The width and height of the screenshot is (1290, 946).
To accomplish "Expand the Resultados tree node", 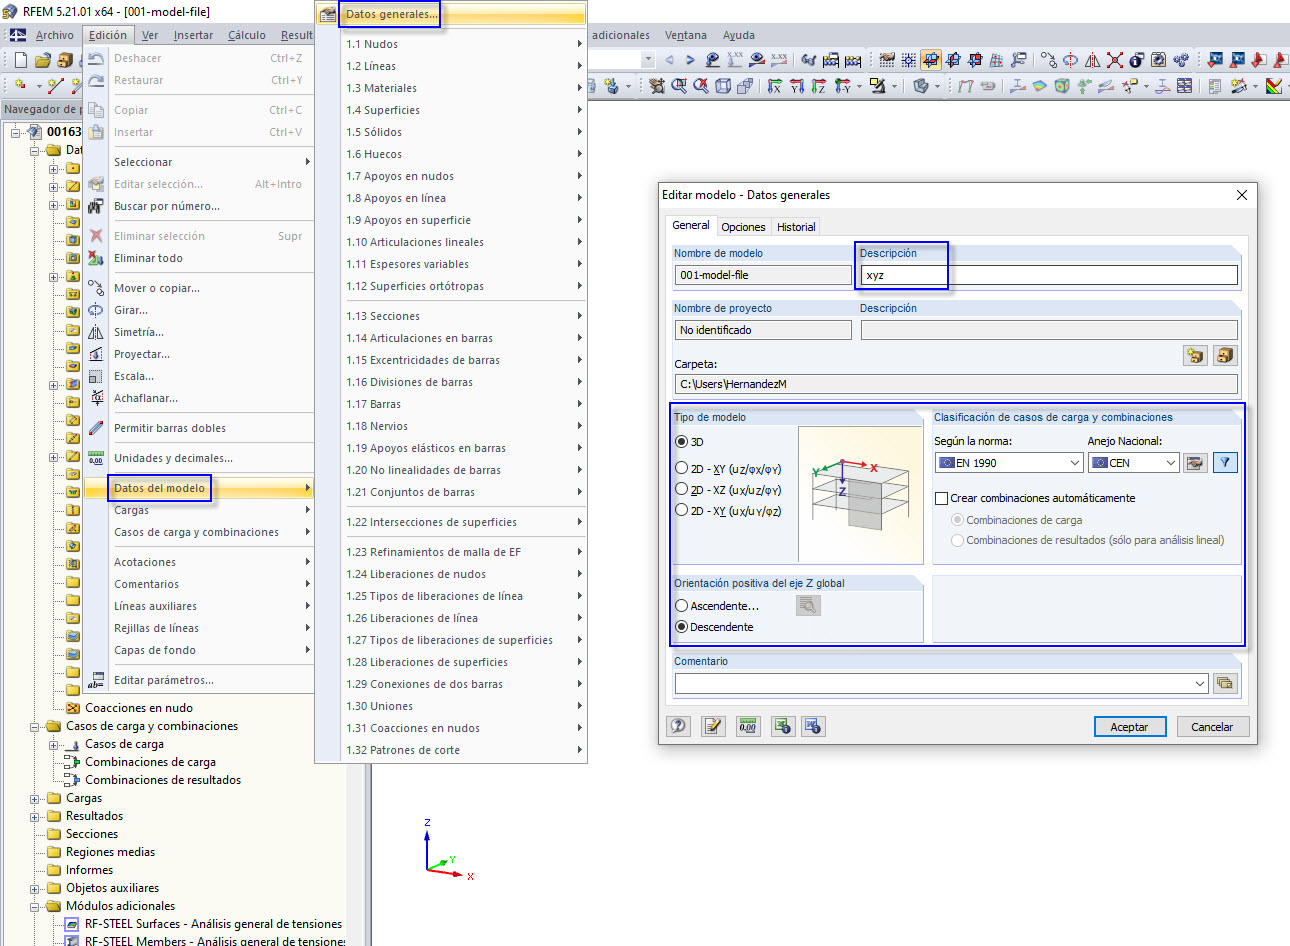I will [35, 817].
